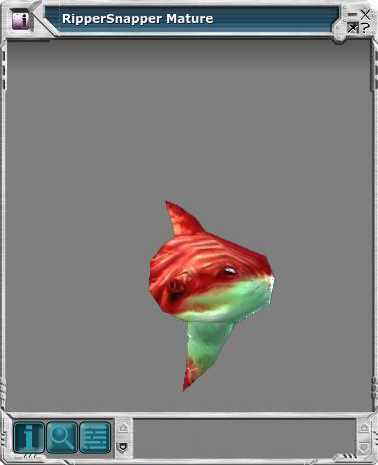Open the magnifying glass examine tab
Image resolution: width=378 pixels, height=465 pixels.
[x=62, y=437]
